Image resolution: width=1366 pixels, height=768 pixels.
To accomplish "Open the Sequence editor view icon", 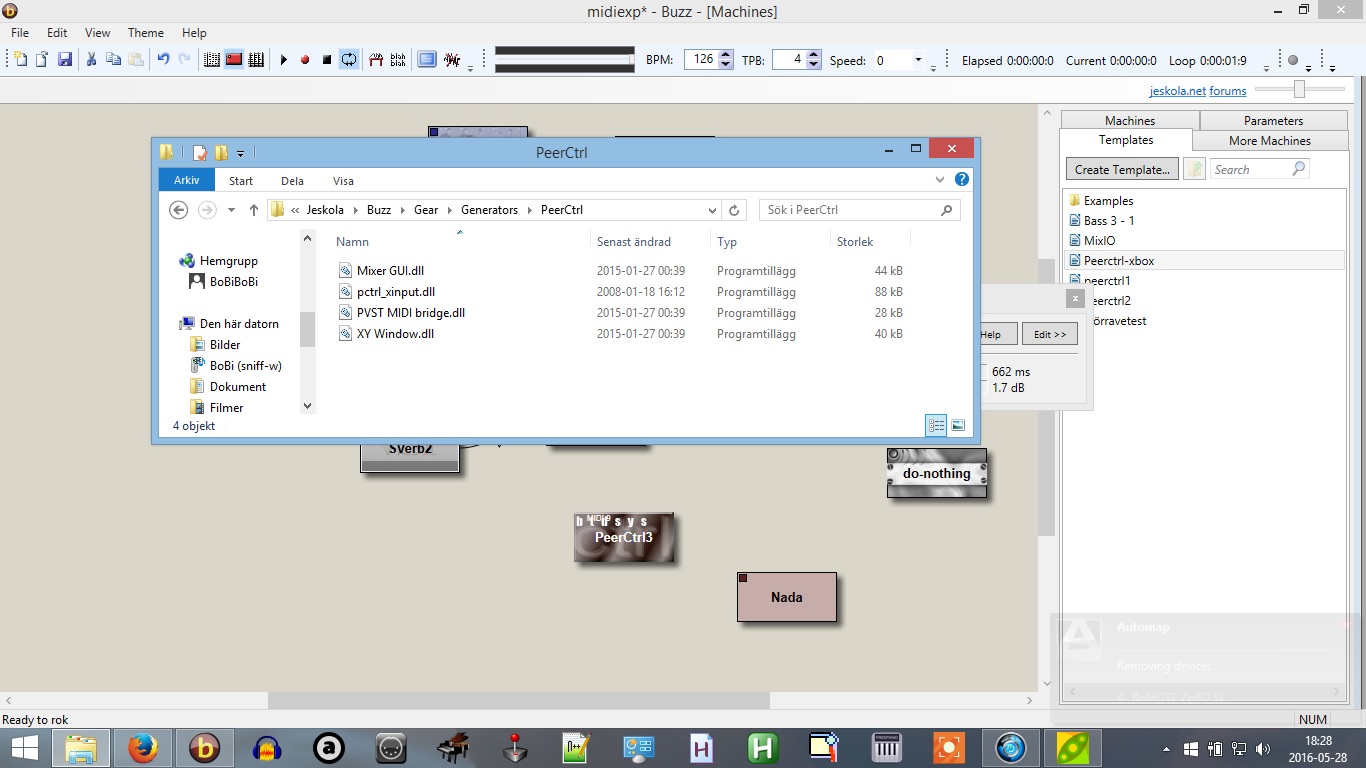I will tap(256, 60).
